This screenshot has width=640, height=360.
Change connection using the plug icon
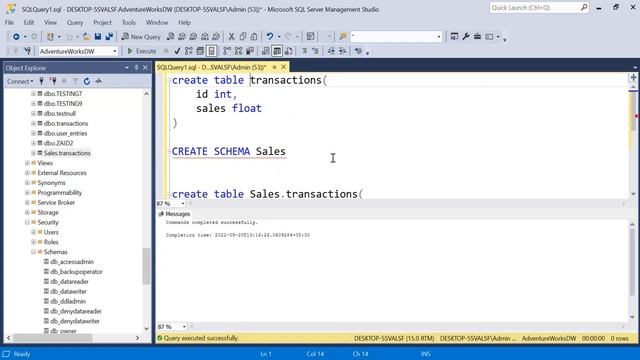pyautogui.click(x=27, y=51)
